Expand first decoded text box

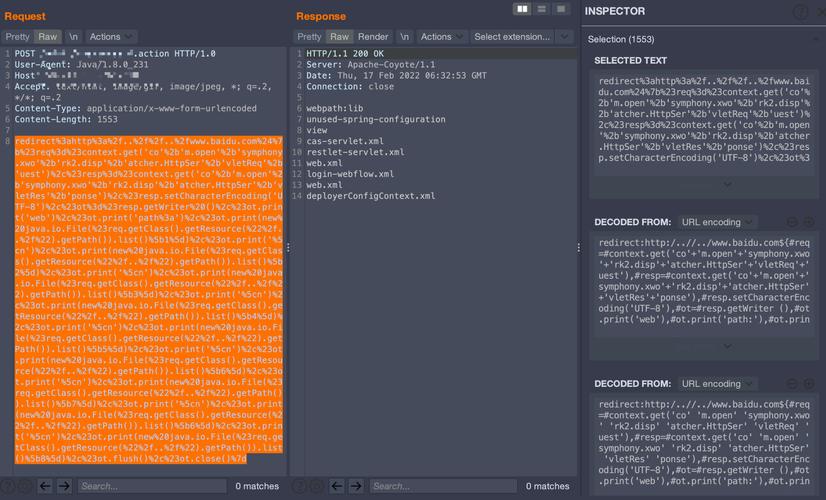click(x=727, y=346)
